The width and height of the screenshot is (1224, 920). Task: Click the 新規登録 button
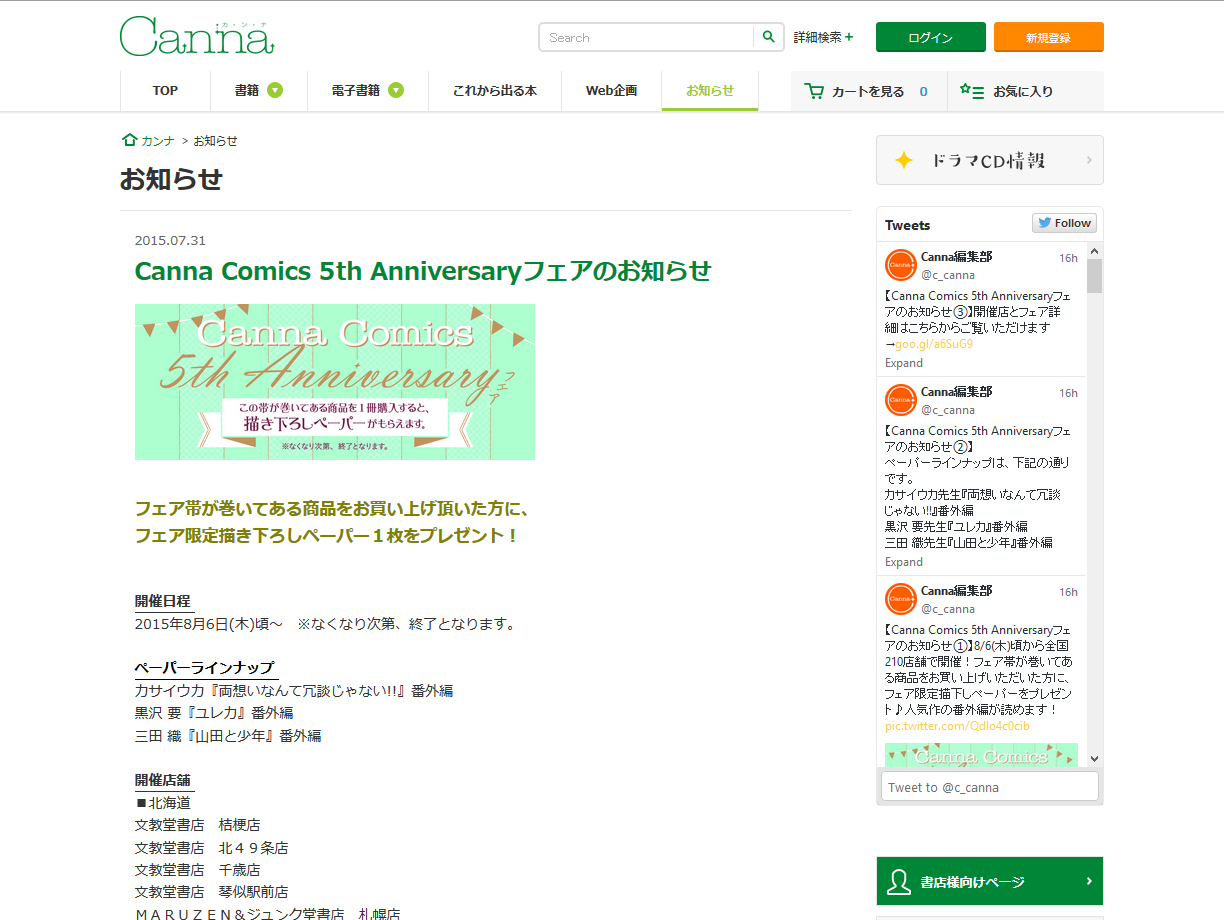(x=1049, y=37)
